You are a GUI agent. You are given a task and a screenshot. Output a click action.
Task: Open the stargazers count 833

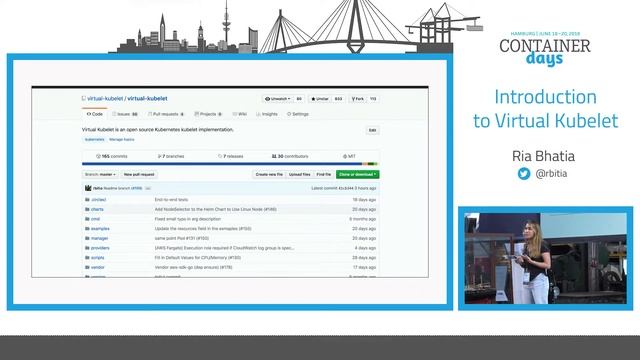(338, 99)
